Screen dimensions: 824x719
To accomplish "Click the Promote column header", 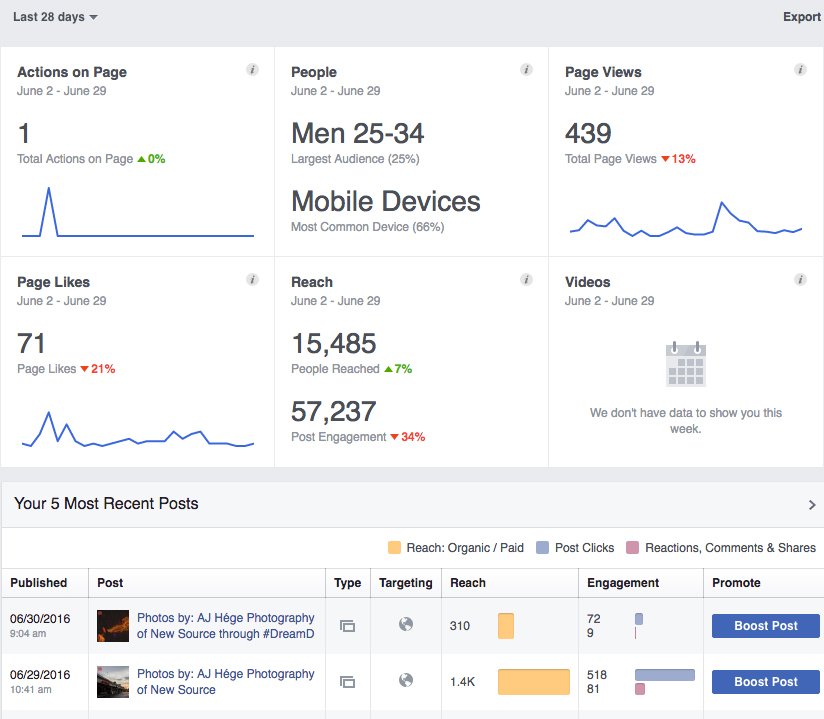I will (736, 582).
